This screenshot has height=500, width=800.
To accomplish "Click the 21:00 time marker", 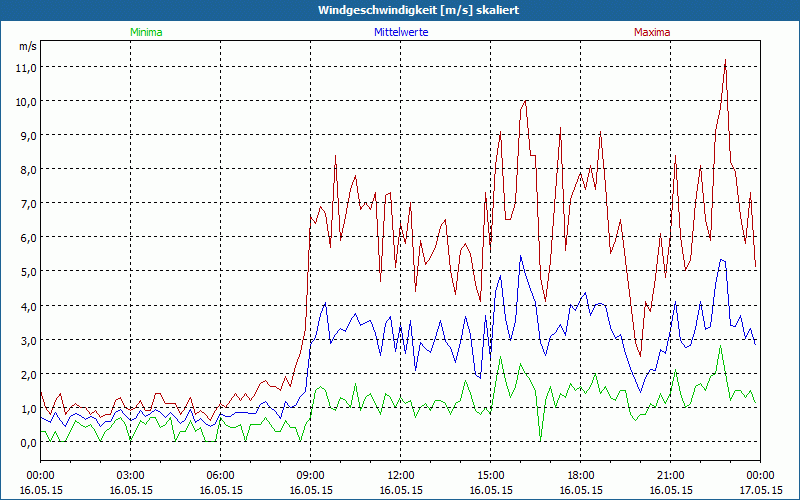I will [670, 475].
